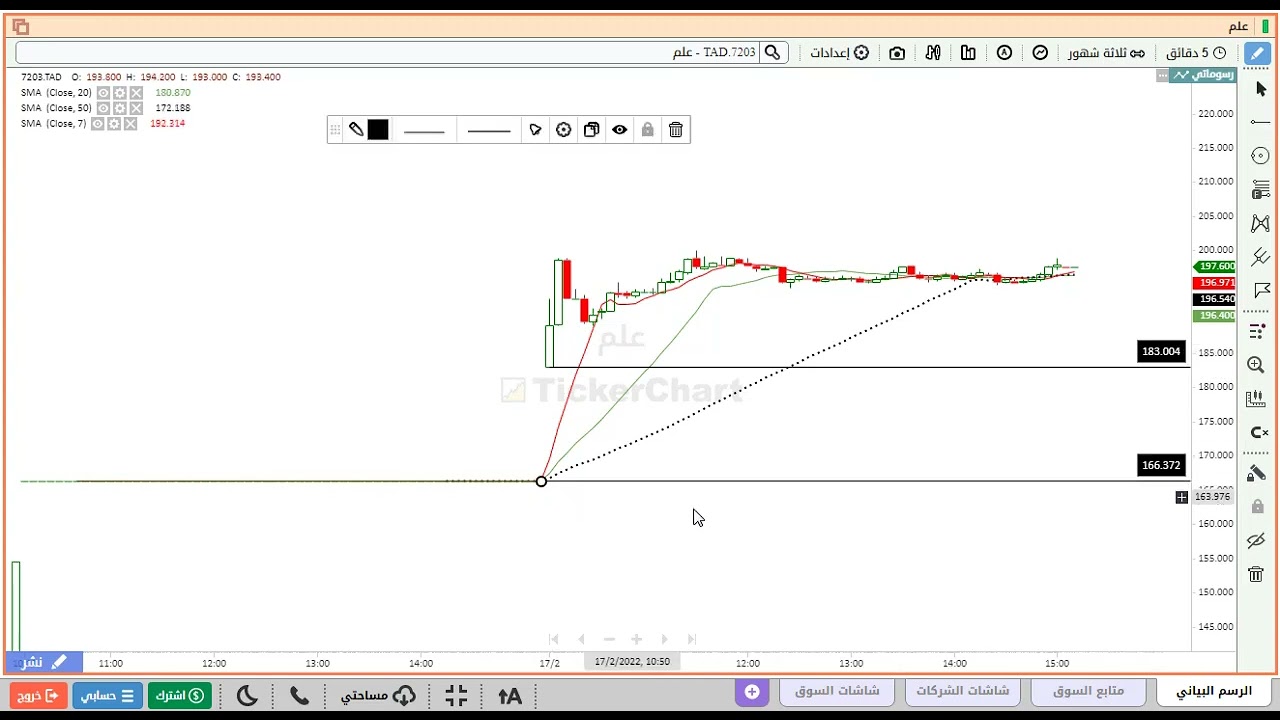The height and width of the screenshot is (720, 1280).
Task: Click the نشر publish button
Action: click(45, 662)
